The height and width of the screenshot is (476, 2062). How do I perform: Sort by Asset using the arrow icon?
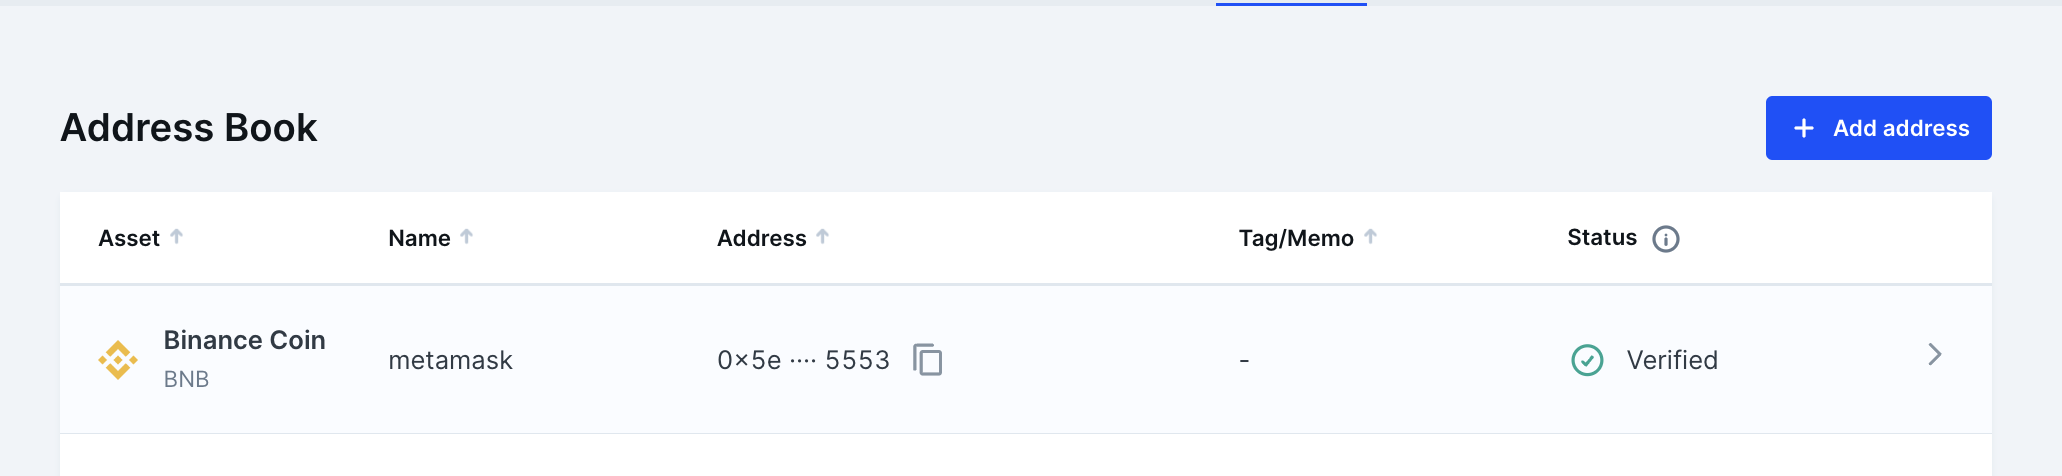(x=176, y=237)
